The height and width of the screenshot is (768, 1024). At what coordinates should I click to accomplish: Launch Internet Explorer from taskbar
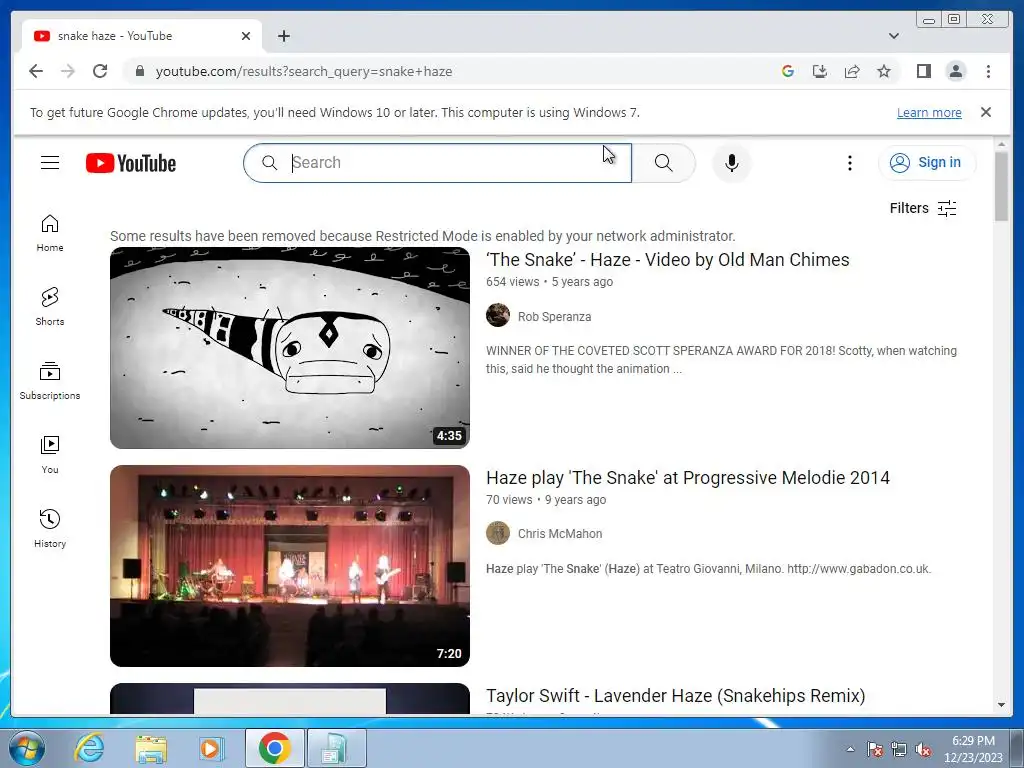(89, 748)
